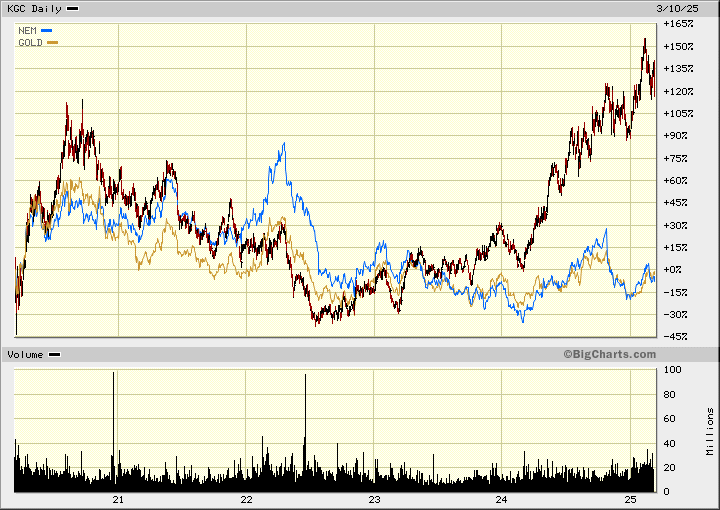The height and width of the screenshot is (510, 720).
Task: Click the '+135%' axis label
Action: [678, 69]
